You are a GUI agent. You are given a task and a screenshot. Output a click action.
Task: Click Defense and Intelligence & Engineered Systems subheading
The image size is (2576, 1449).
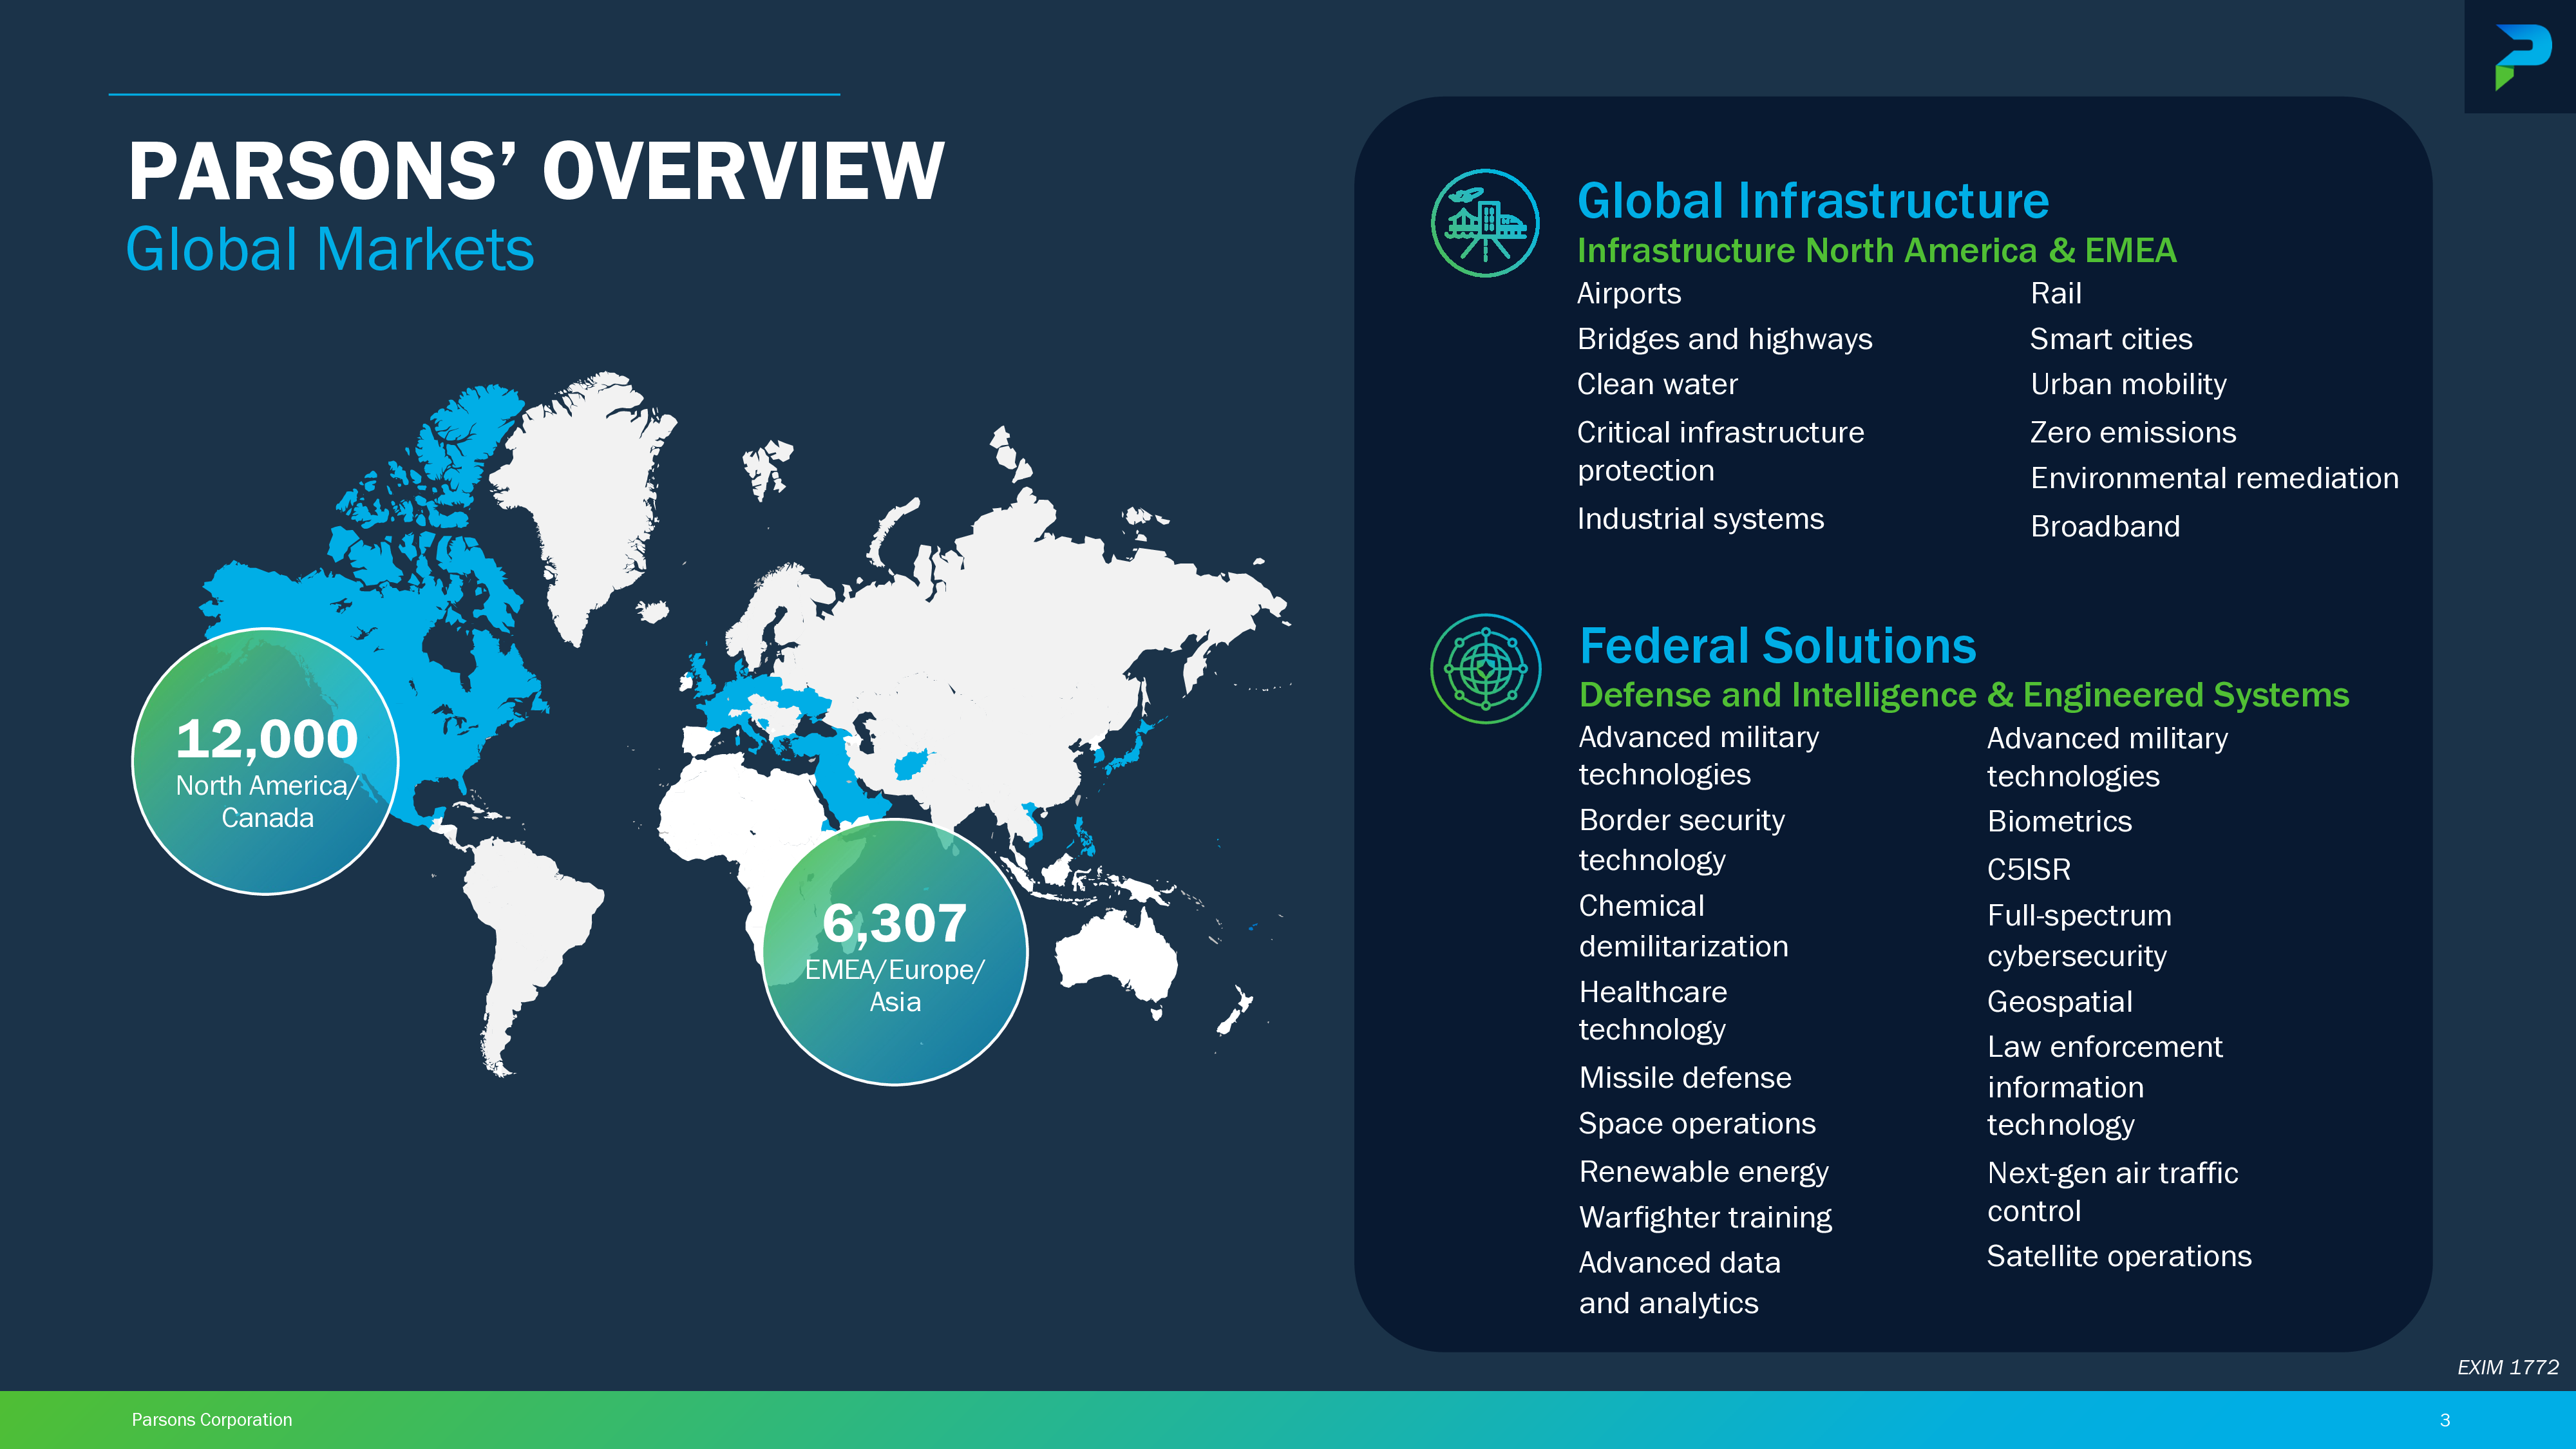click(x=1964, y=695)
